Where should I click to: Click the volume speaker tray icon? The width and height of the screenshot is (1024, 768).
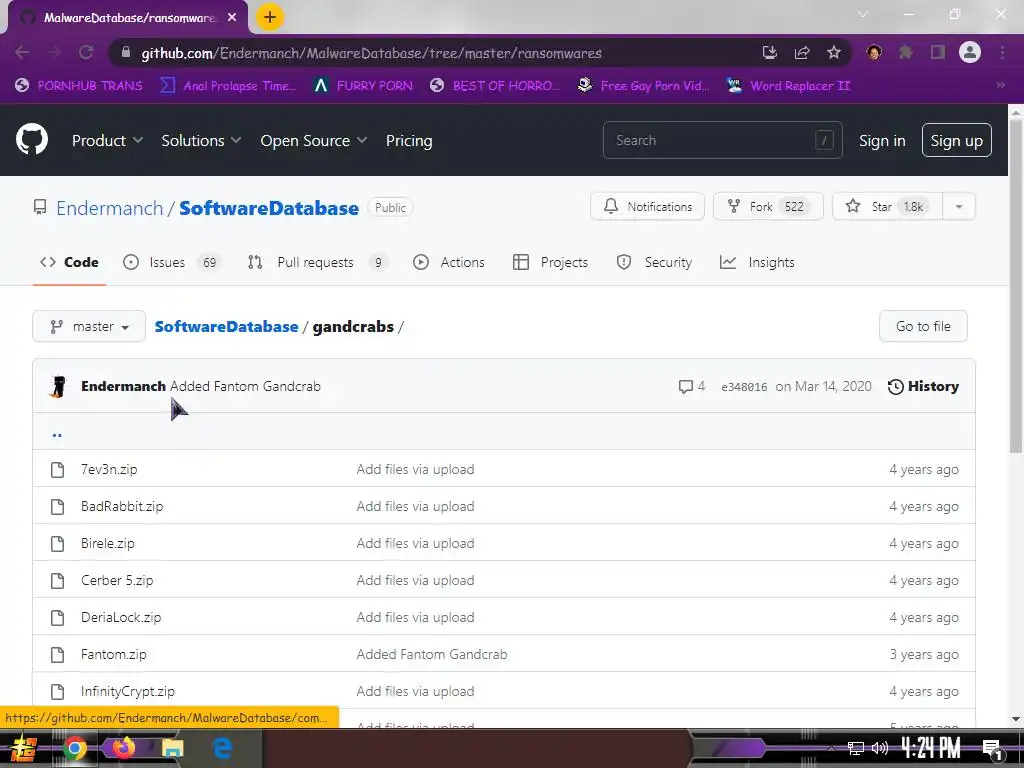pyautogui.click(x=880, y=748)
